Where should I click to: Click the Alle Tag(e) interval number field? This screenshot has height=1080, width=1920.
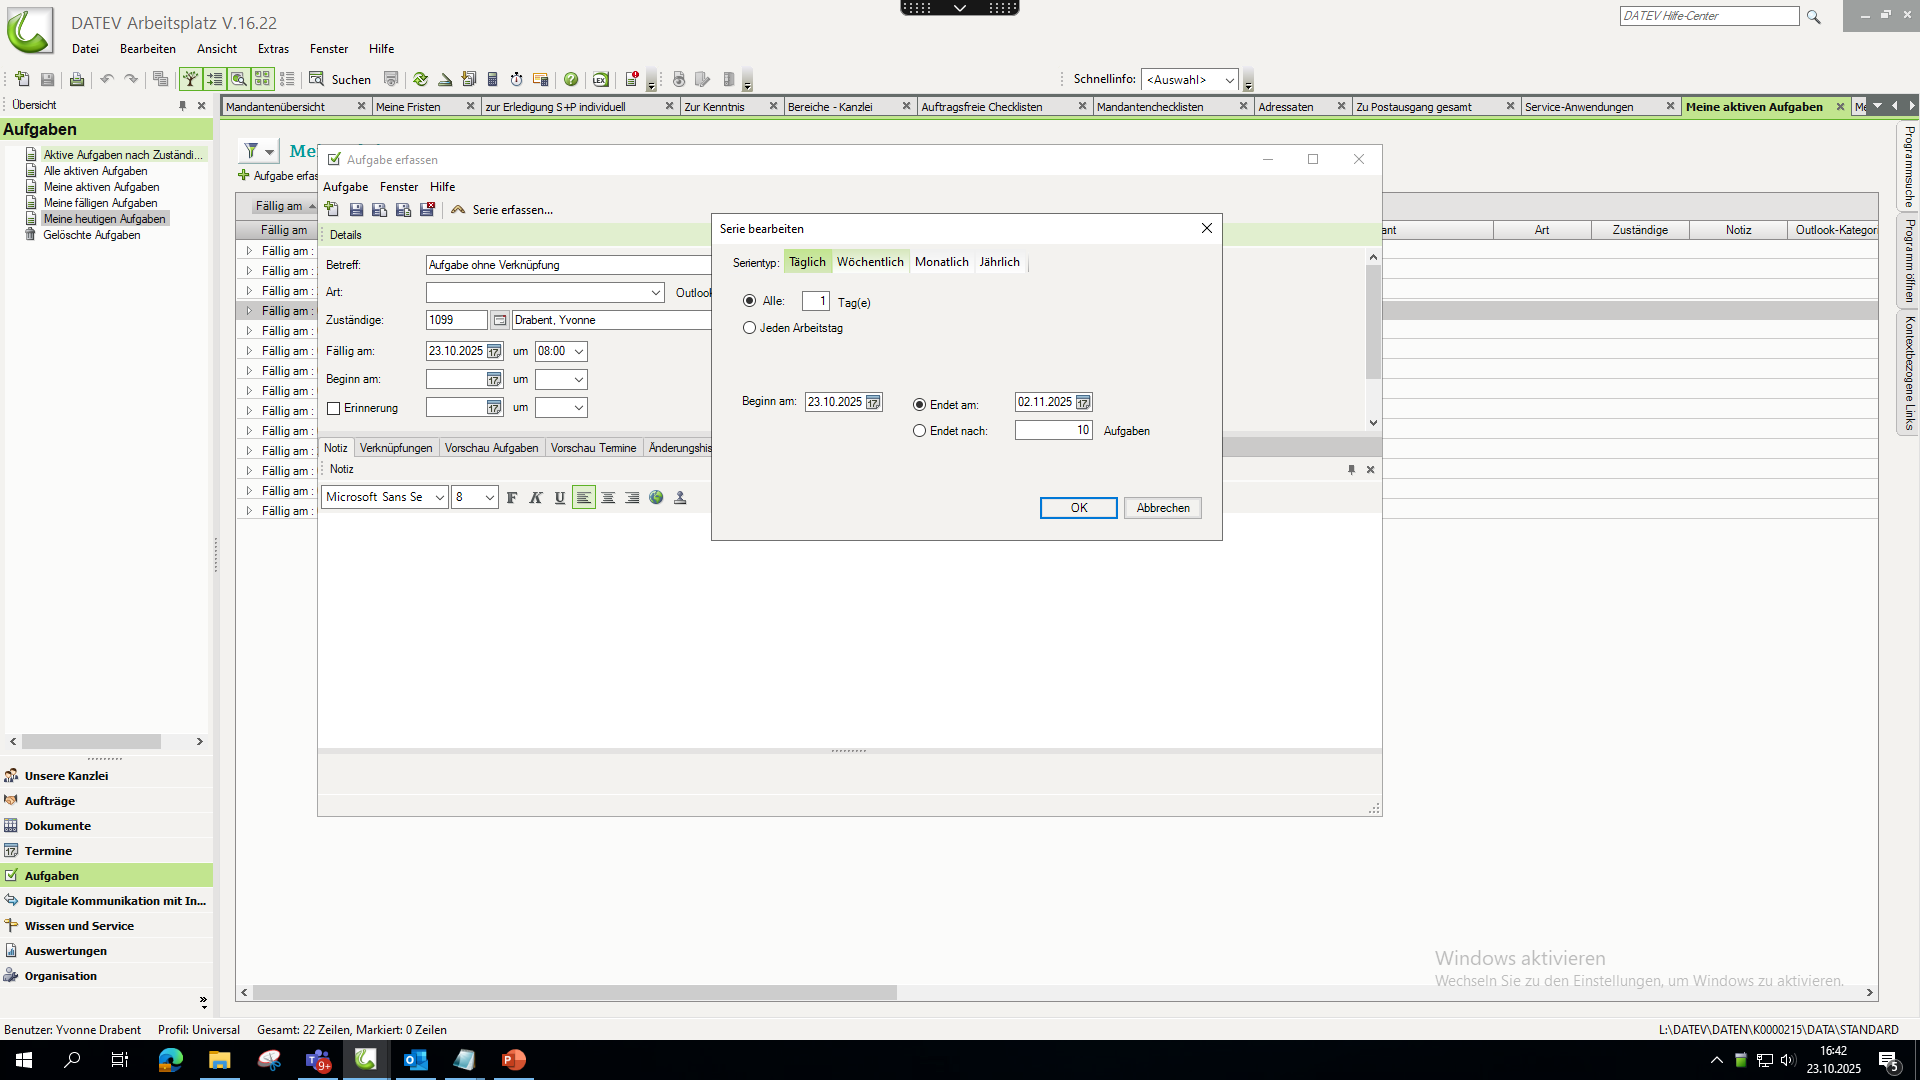(x=815, y=301)
